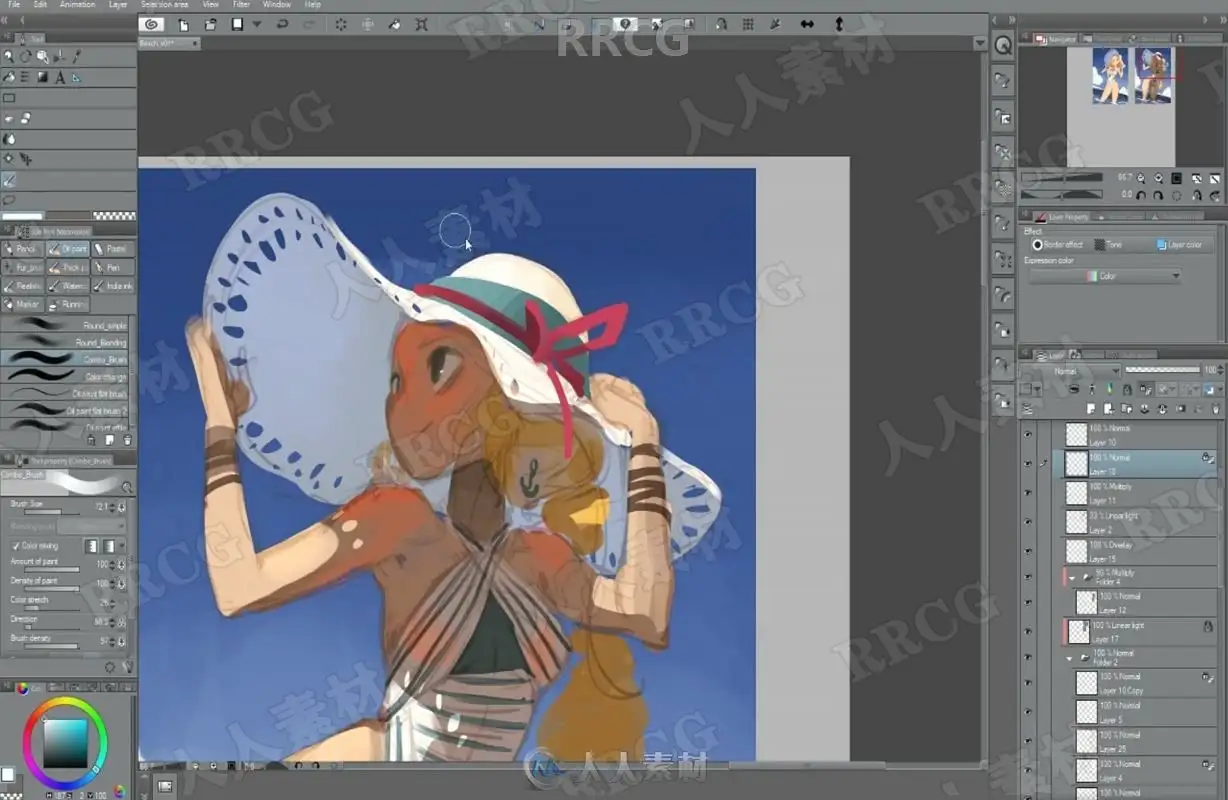Viewport: 1228px width, 800px height.
Task: Click the Clip Studio spiral icon
Action: [151, 24]
